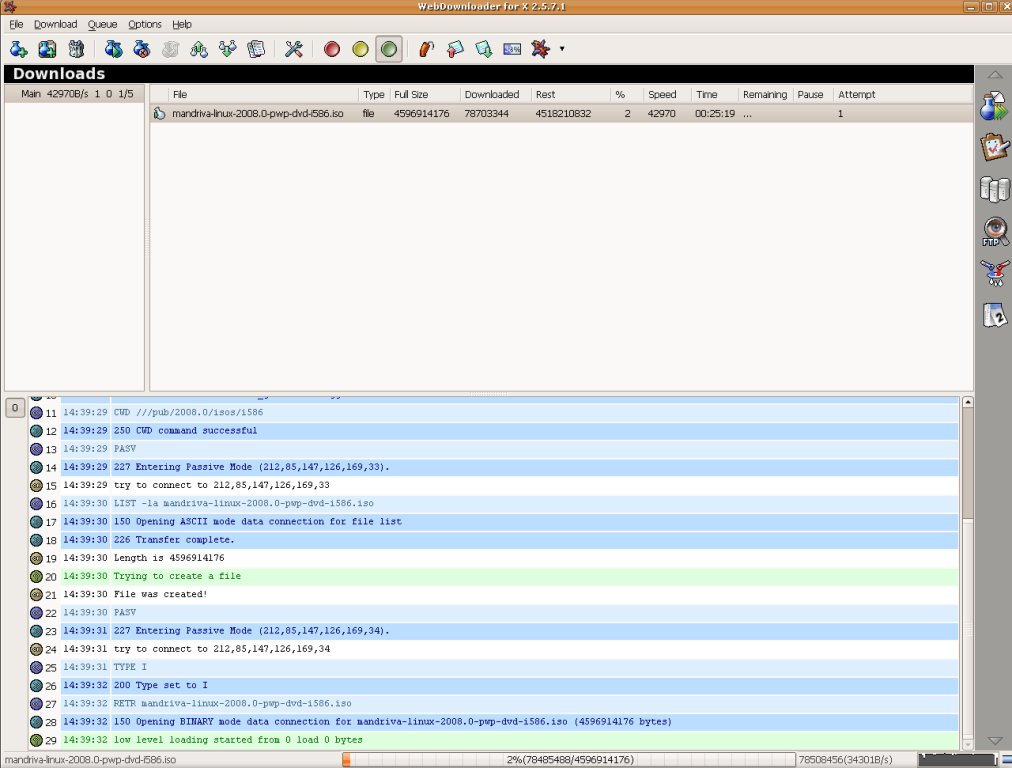Click the orange dynamite toolbar icon

tap(426, 49)
